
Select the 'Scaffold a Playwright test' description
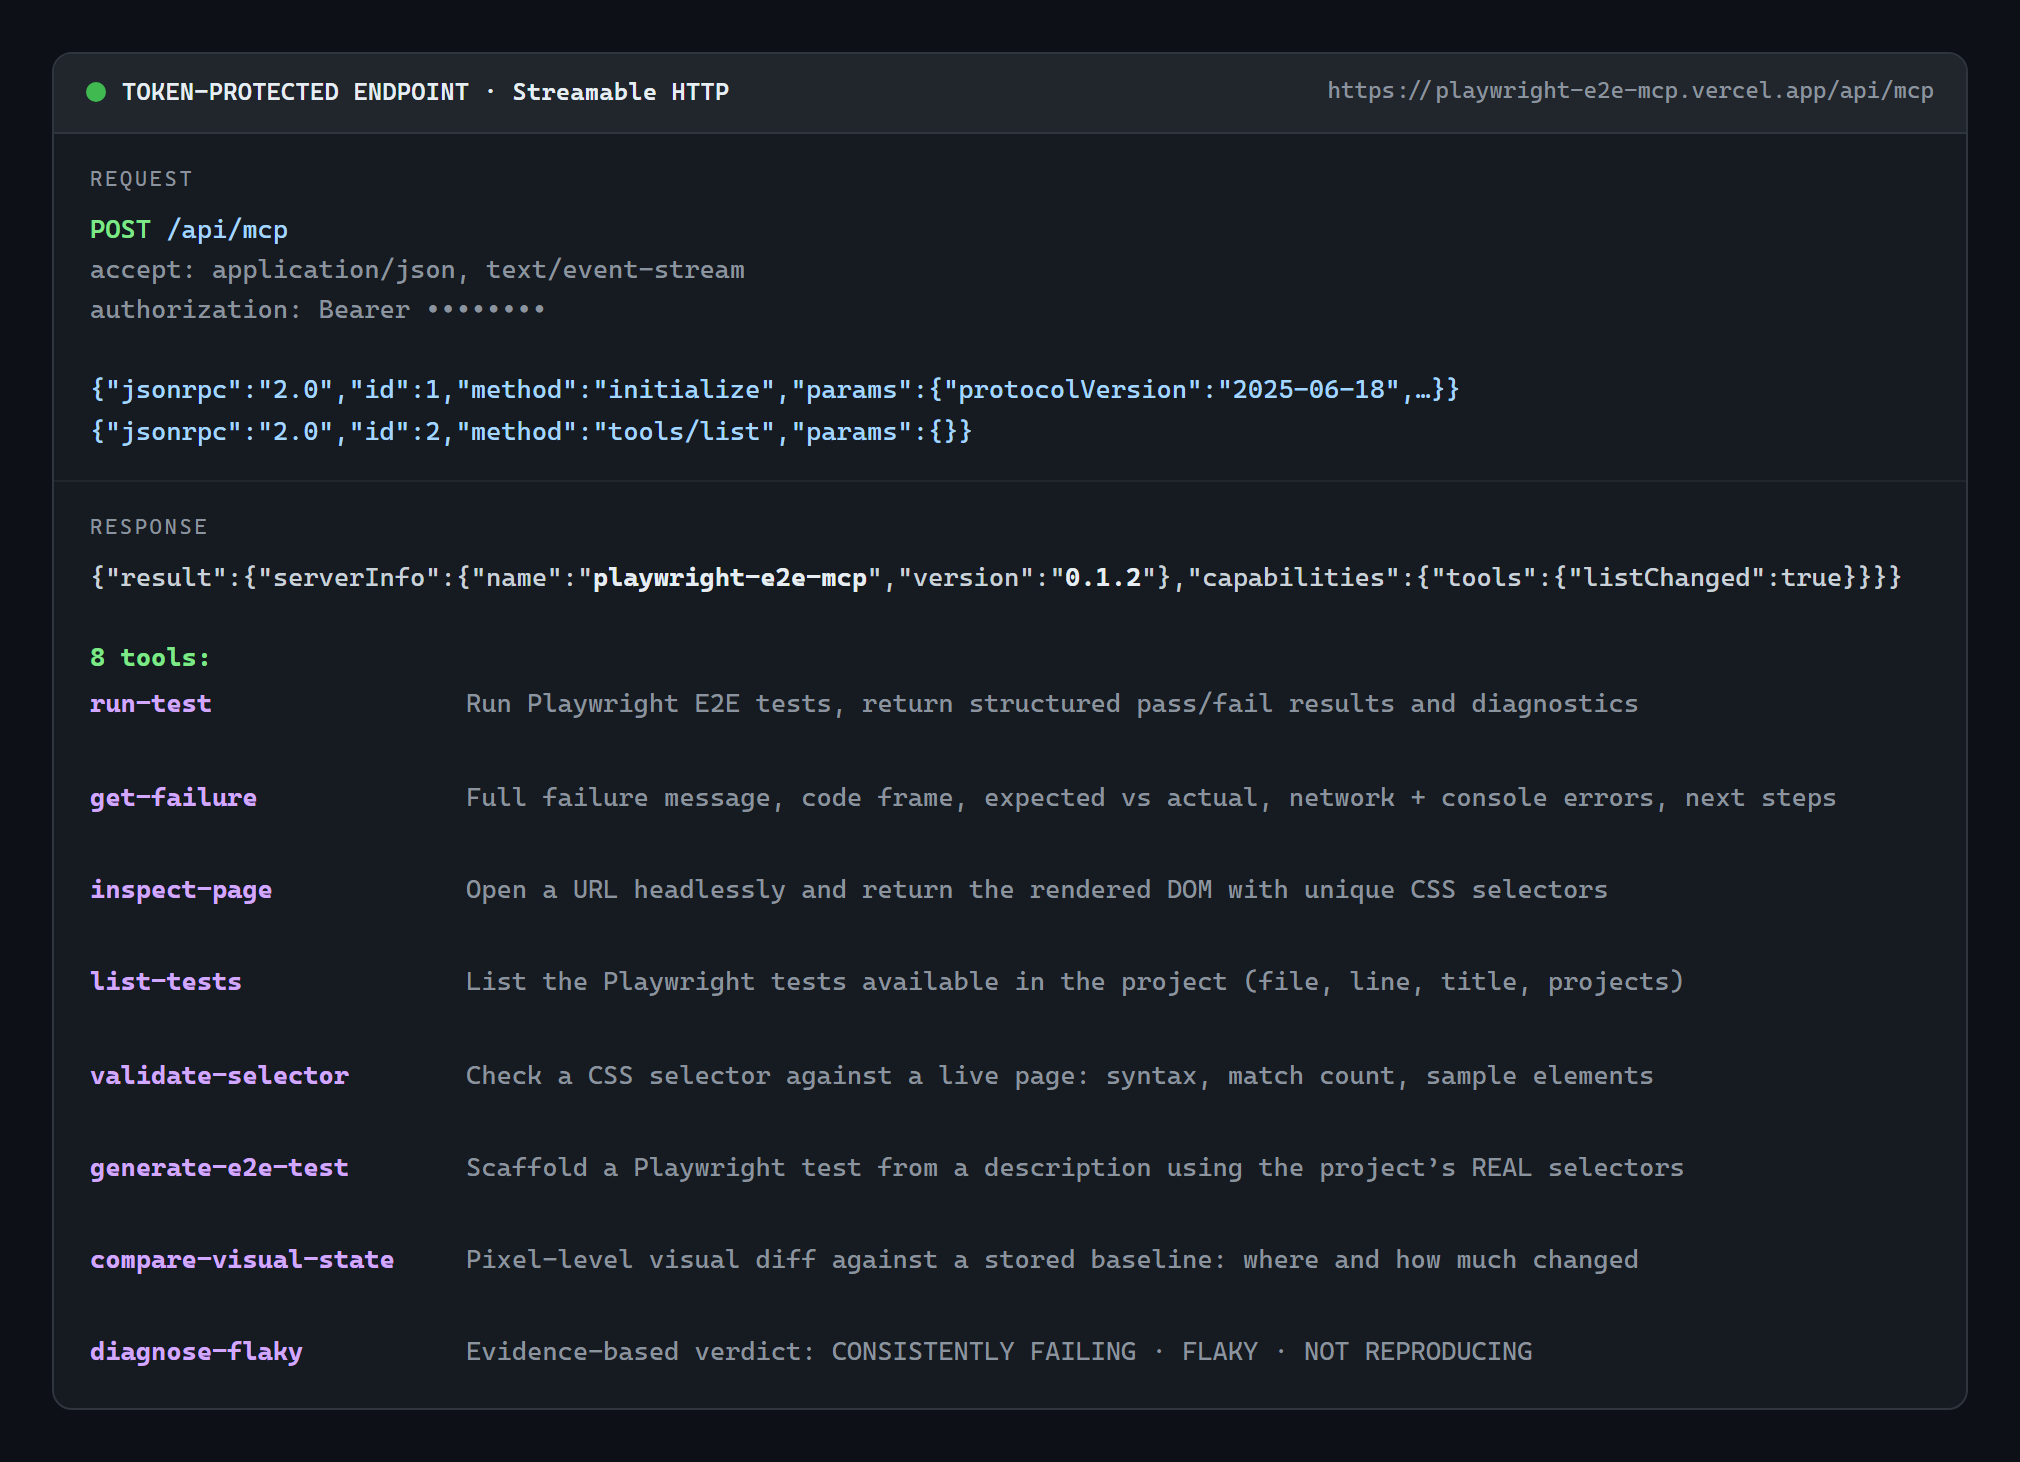(1075, 1168)
